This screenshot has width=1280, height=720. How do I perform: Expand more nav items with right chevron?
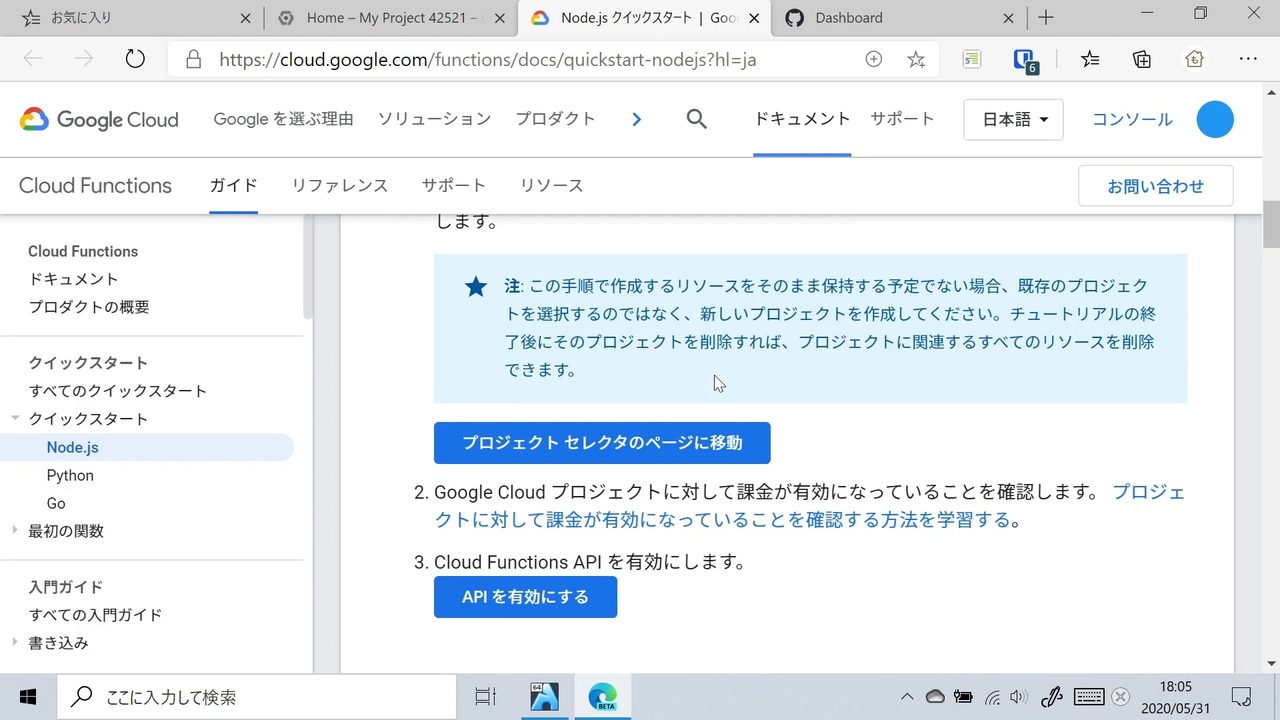pos(637,119)
